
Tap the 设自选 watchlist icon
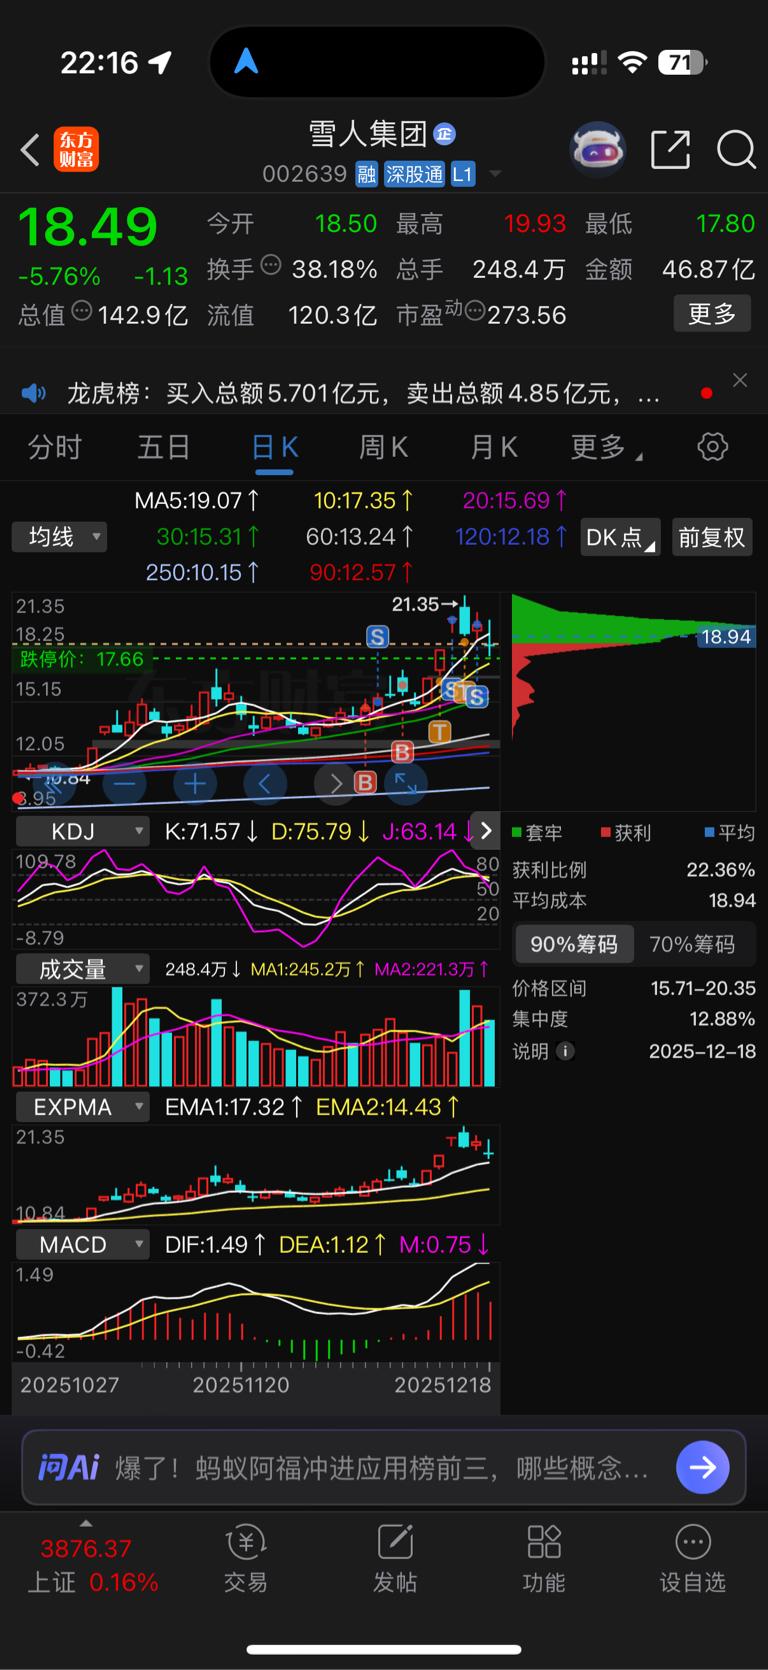pos(693,1559)
